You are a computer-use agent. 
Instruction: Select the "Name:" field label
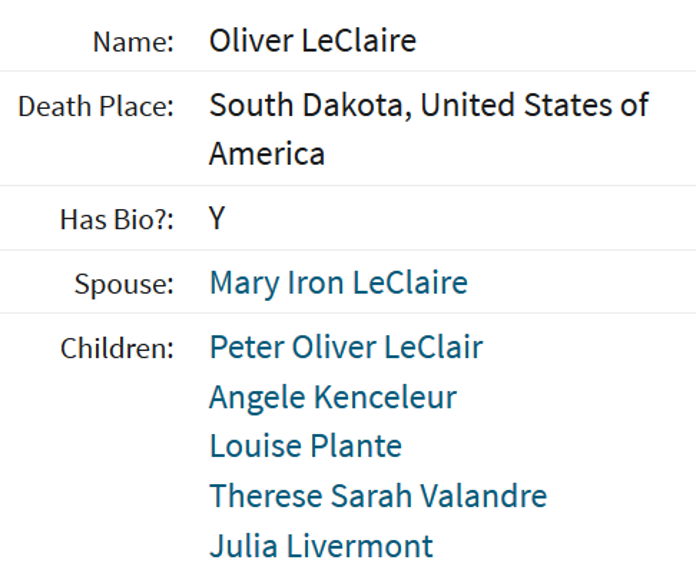133,42
